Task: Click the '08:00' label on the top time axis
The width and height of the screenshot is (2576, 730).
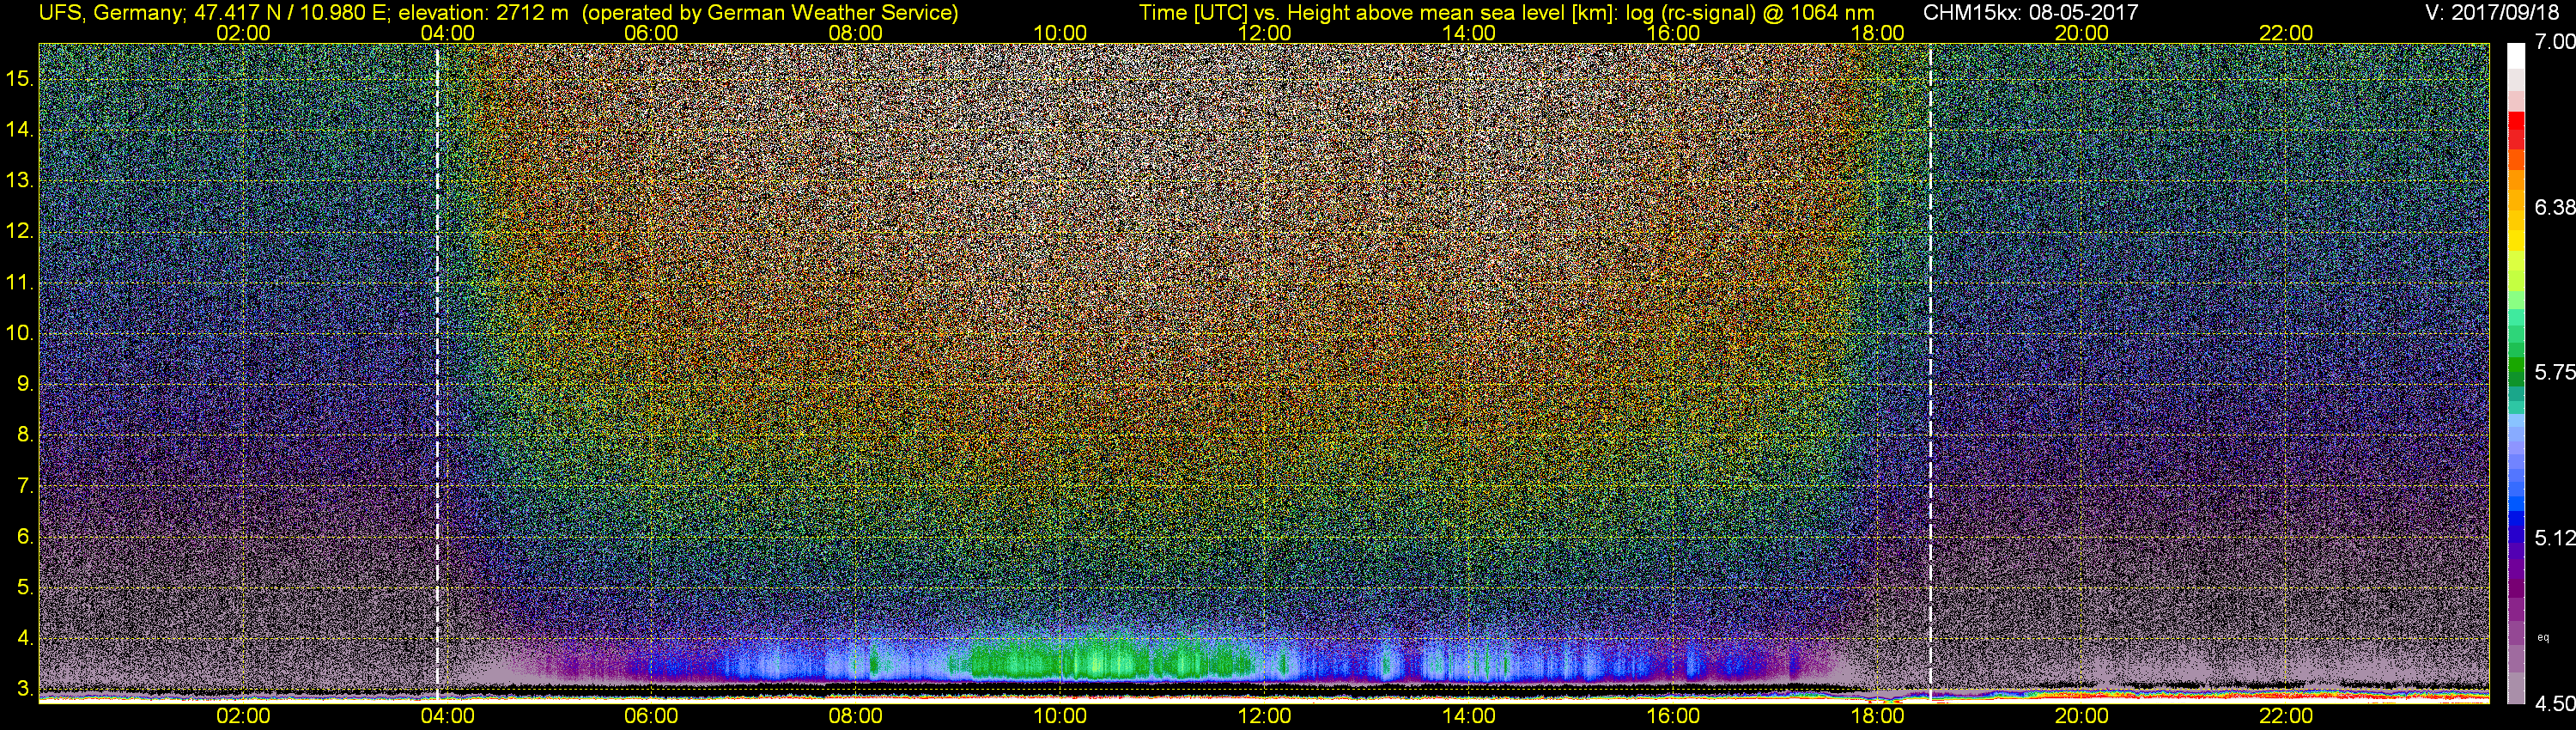Action: tap(856, 33)
